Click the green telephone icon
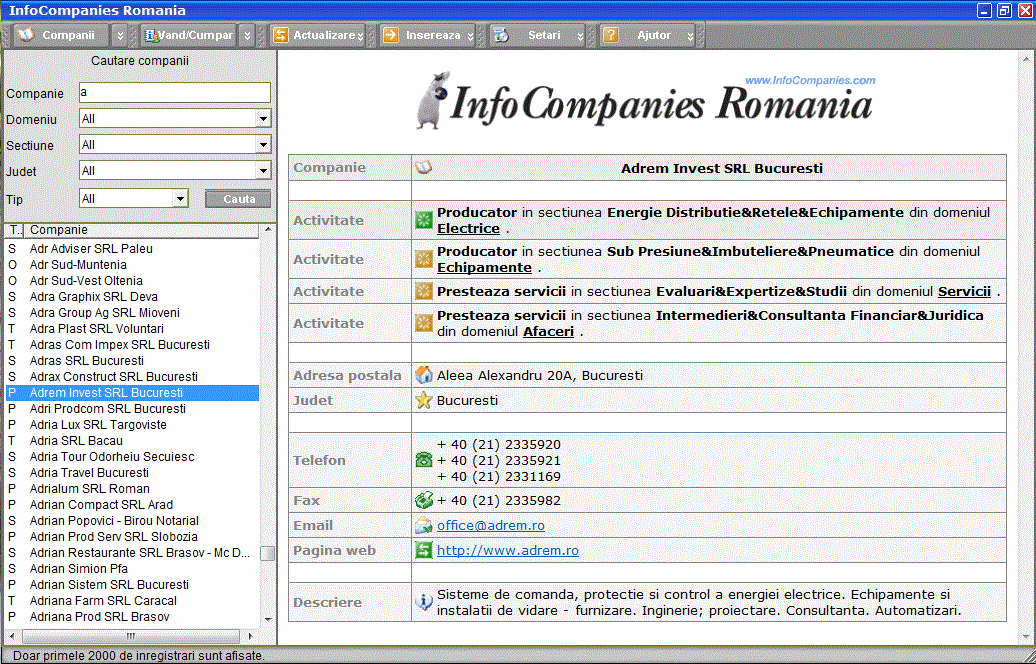The width and height of the screenshot is (1036, 664). pos(424,460)
